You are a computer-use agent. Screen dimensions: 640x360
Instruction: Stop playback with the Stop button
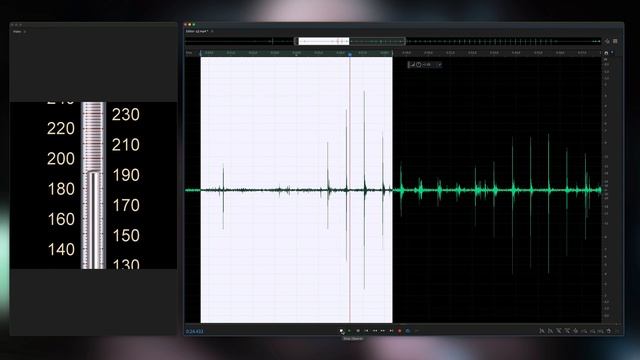341,331
